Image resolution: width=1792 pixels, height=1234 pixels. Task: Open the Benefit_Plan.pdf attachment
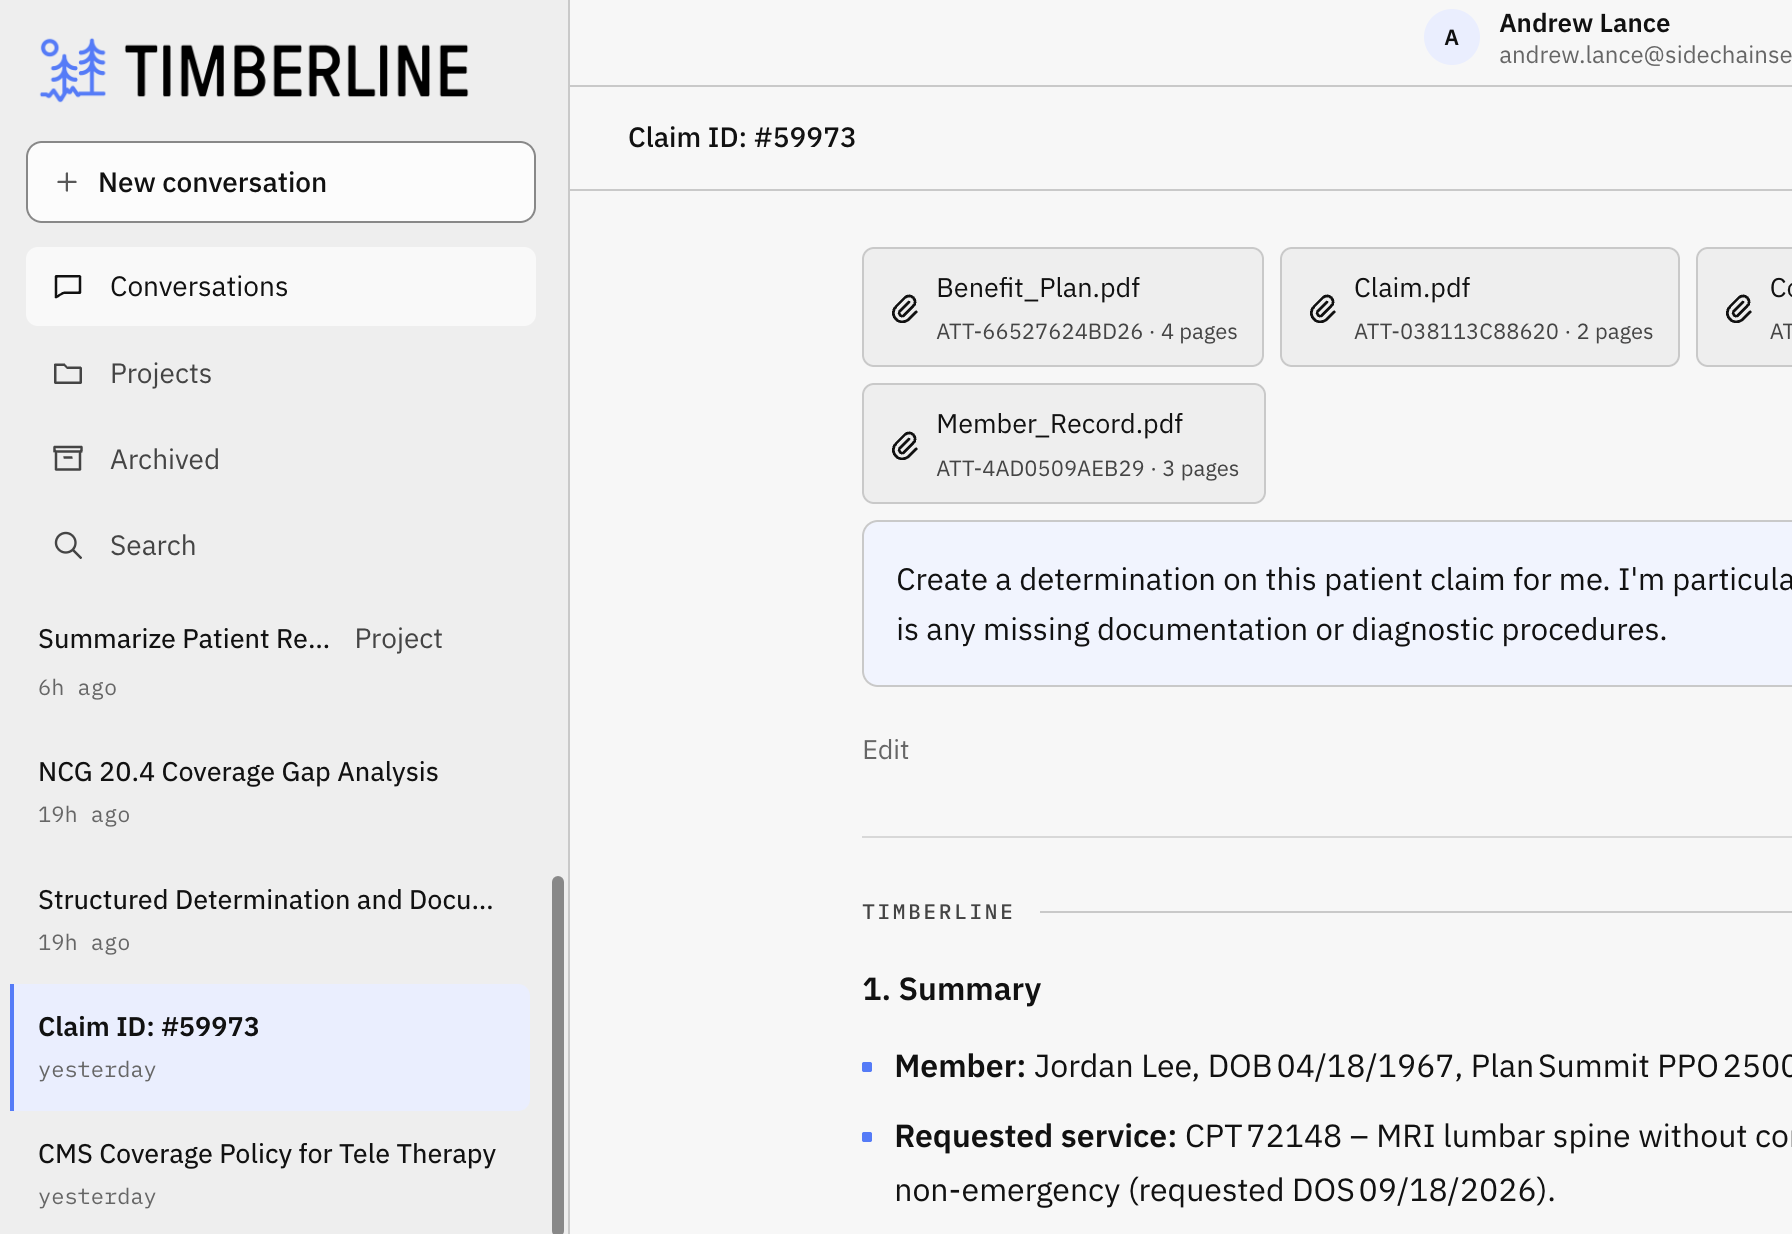click(x=1063, y=307)
